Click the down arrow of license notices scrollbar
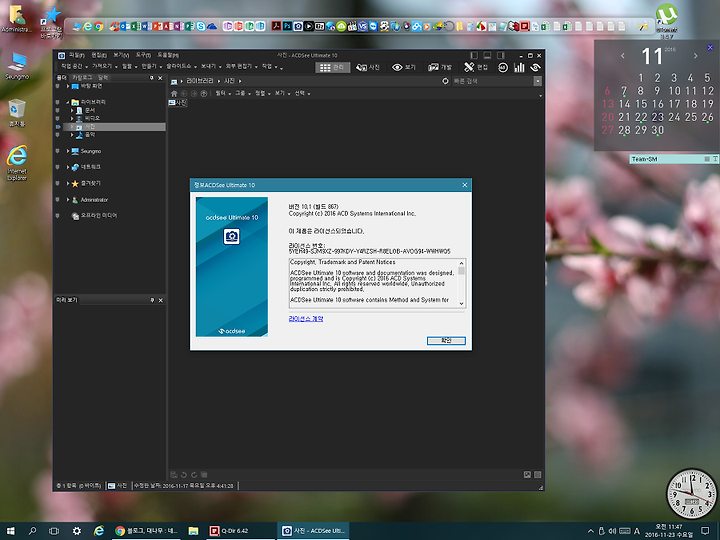The image size is (720, 540). click(x=461, y=304)
